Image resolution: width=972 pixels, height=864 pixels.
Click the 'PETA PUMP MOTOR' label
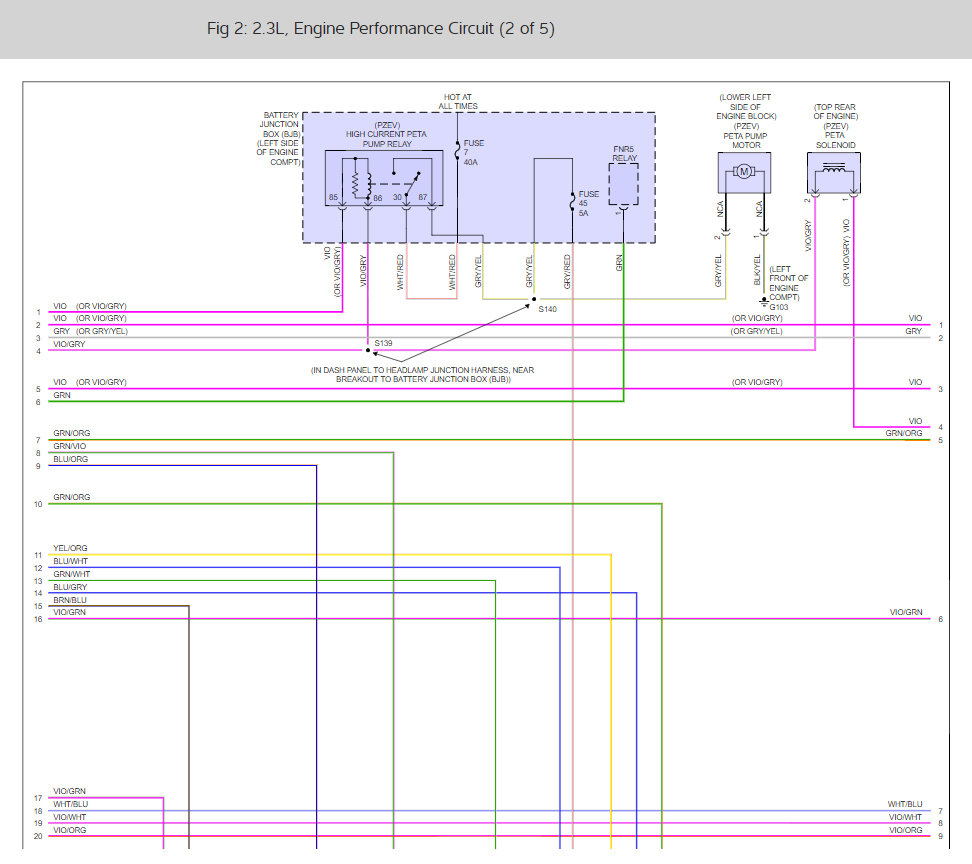(746, 141)
